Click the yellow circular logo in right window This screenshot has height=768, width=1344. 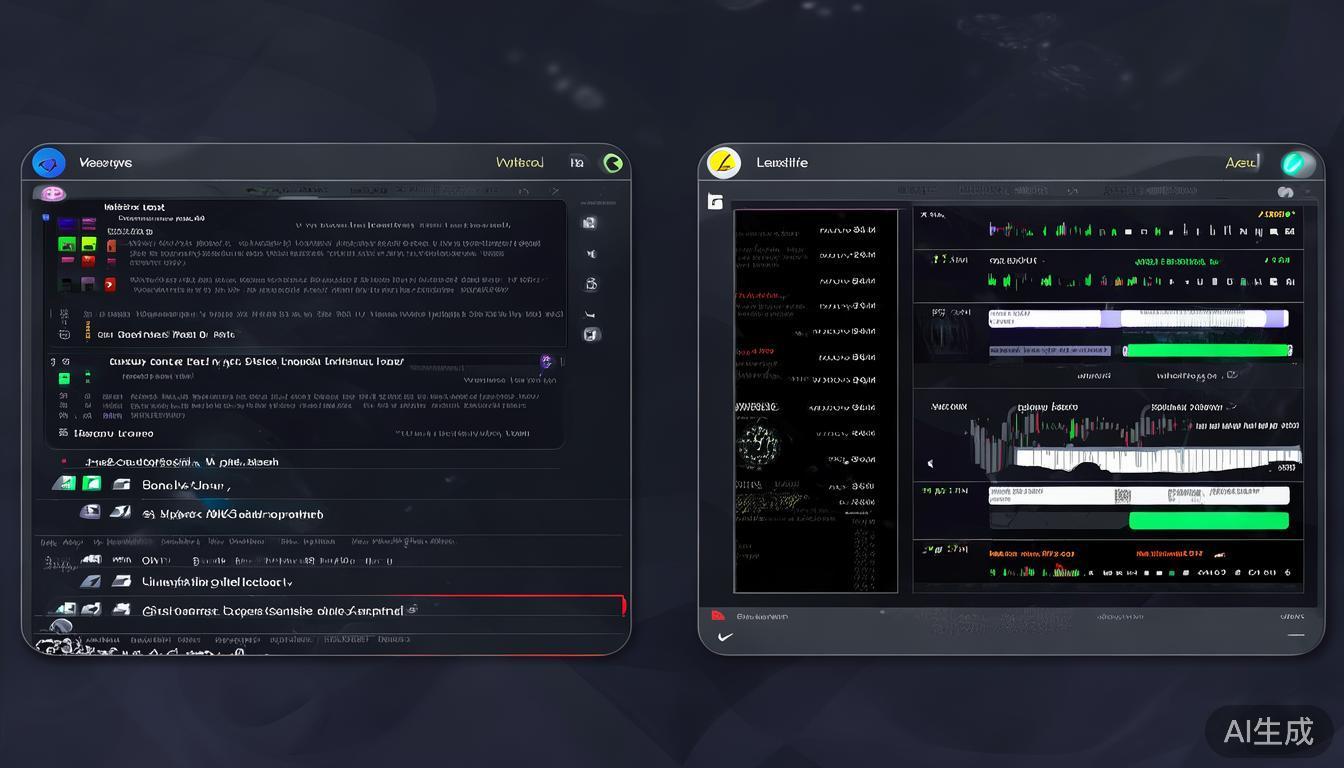pyautogui.click(x=723, y=162)
